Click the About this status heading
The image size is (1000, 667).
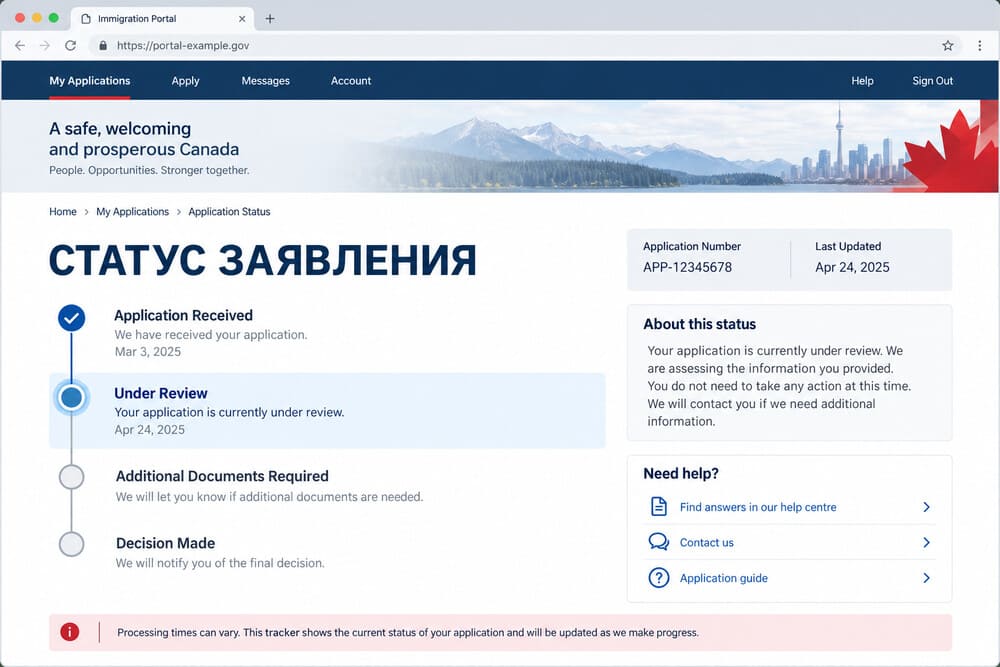pos(700,324)
